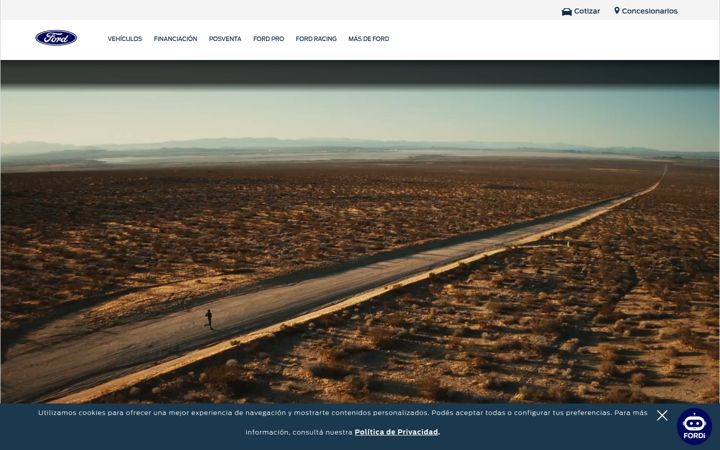Viewport: 720px width, 450px height.
Task: Open the Ford Racing menu
Action: [316, 39]
